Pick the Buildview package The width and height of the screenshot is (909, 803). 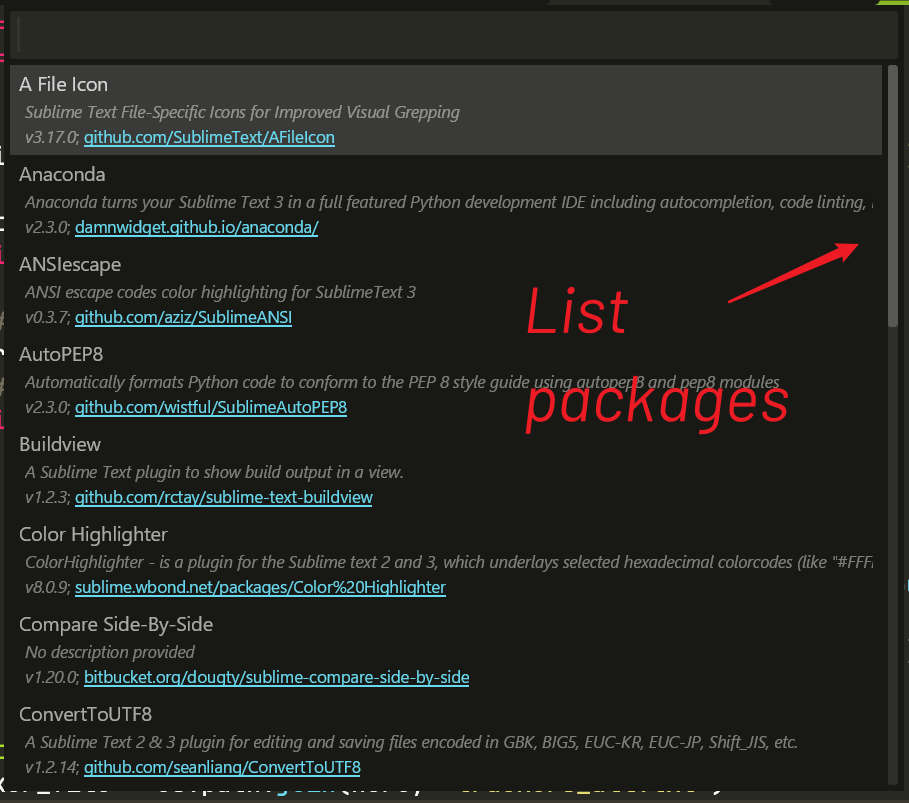pyautogui.click(x=60, y=445)
